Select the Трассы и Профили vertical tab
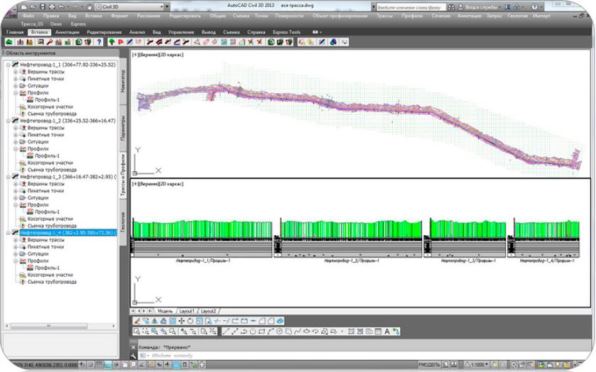This screenshot has height=372, width=596. 123,175
